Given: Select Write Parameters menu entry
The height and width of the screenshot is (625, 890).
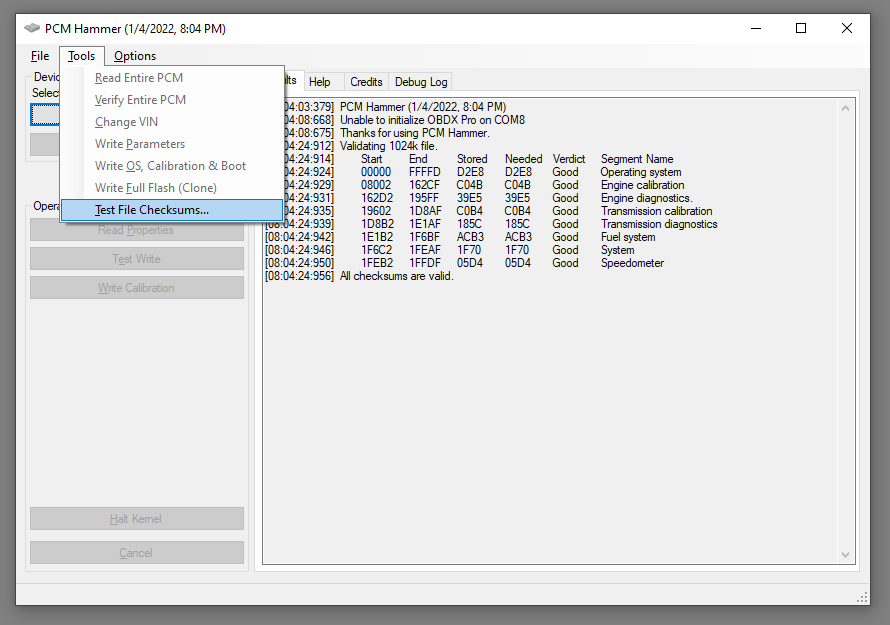Looking at the screenshot, I should (172, 144).
